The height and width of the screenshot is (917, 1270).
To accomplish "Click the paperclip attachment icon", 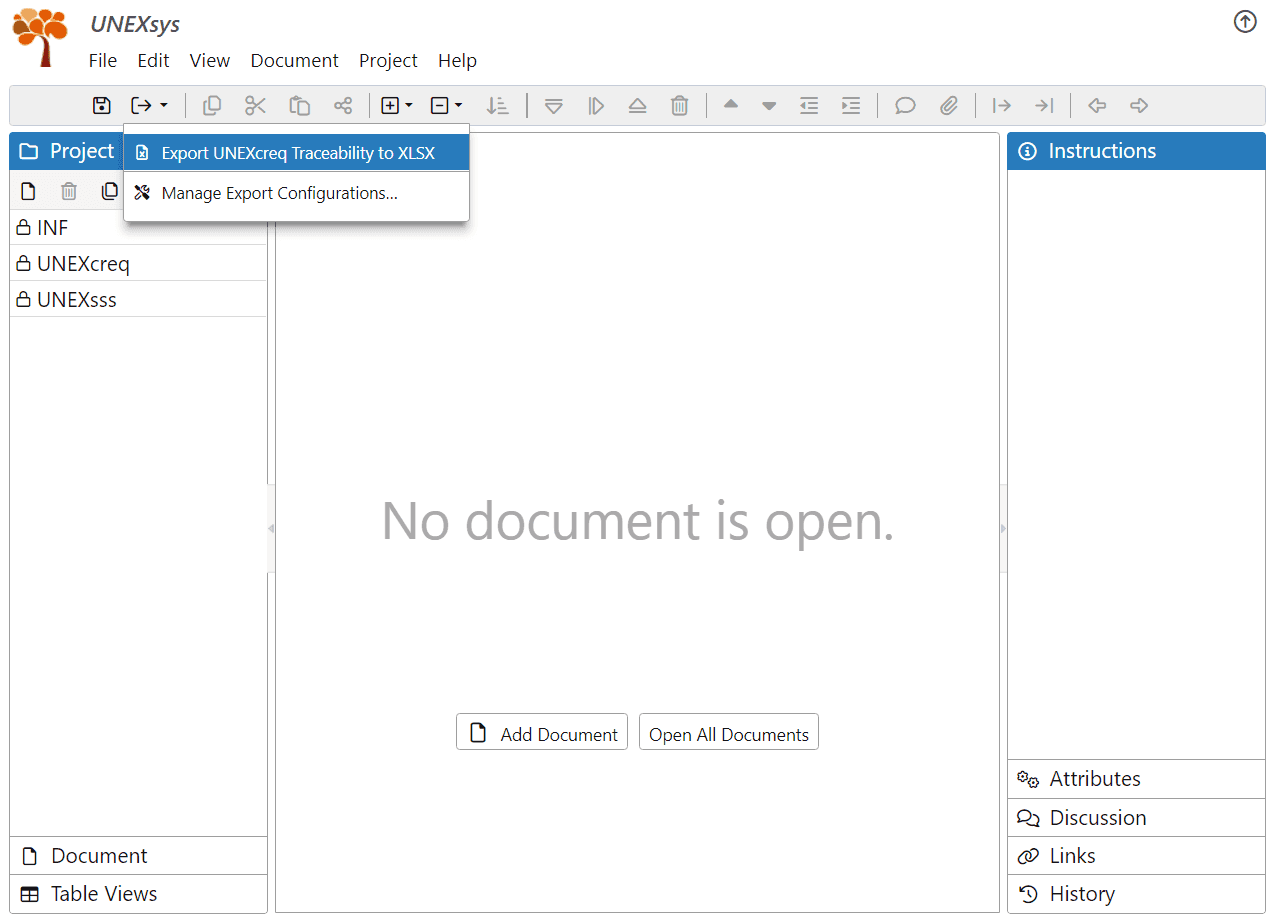I will pyautogui.click(x=949, y=105).
